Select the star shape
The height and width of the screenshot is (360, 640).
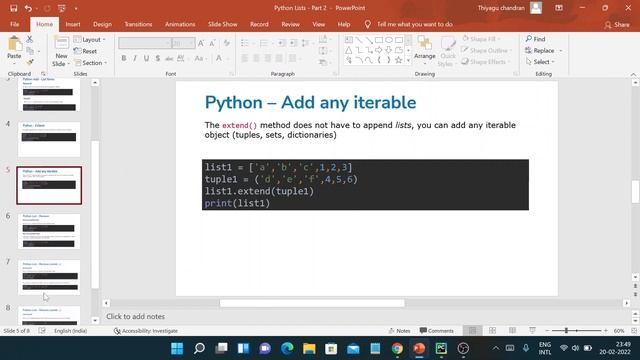(x=398, y=60)
